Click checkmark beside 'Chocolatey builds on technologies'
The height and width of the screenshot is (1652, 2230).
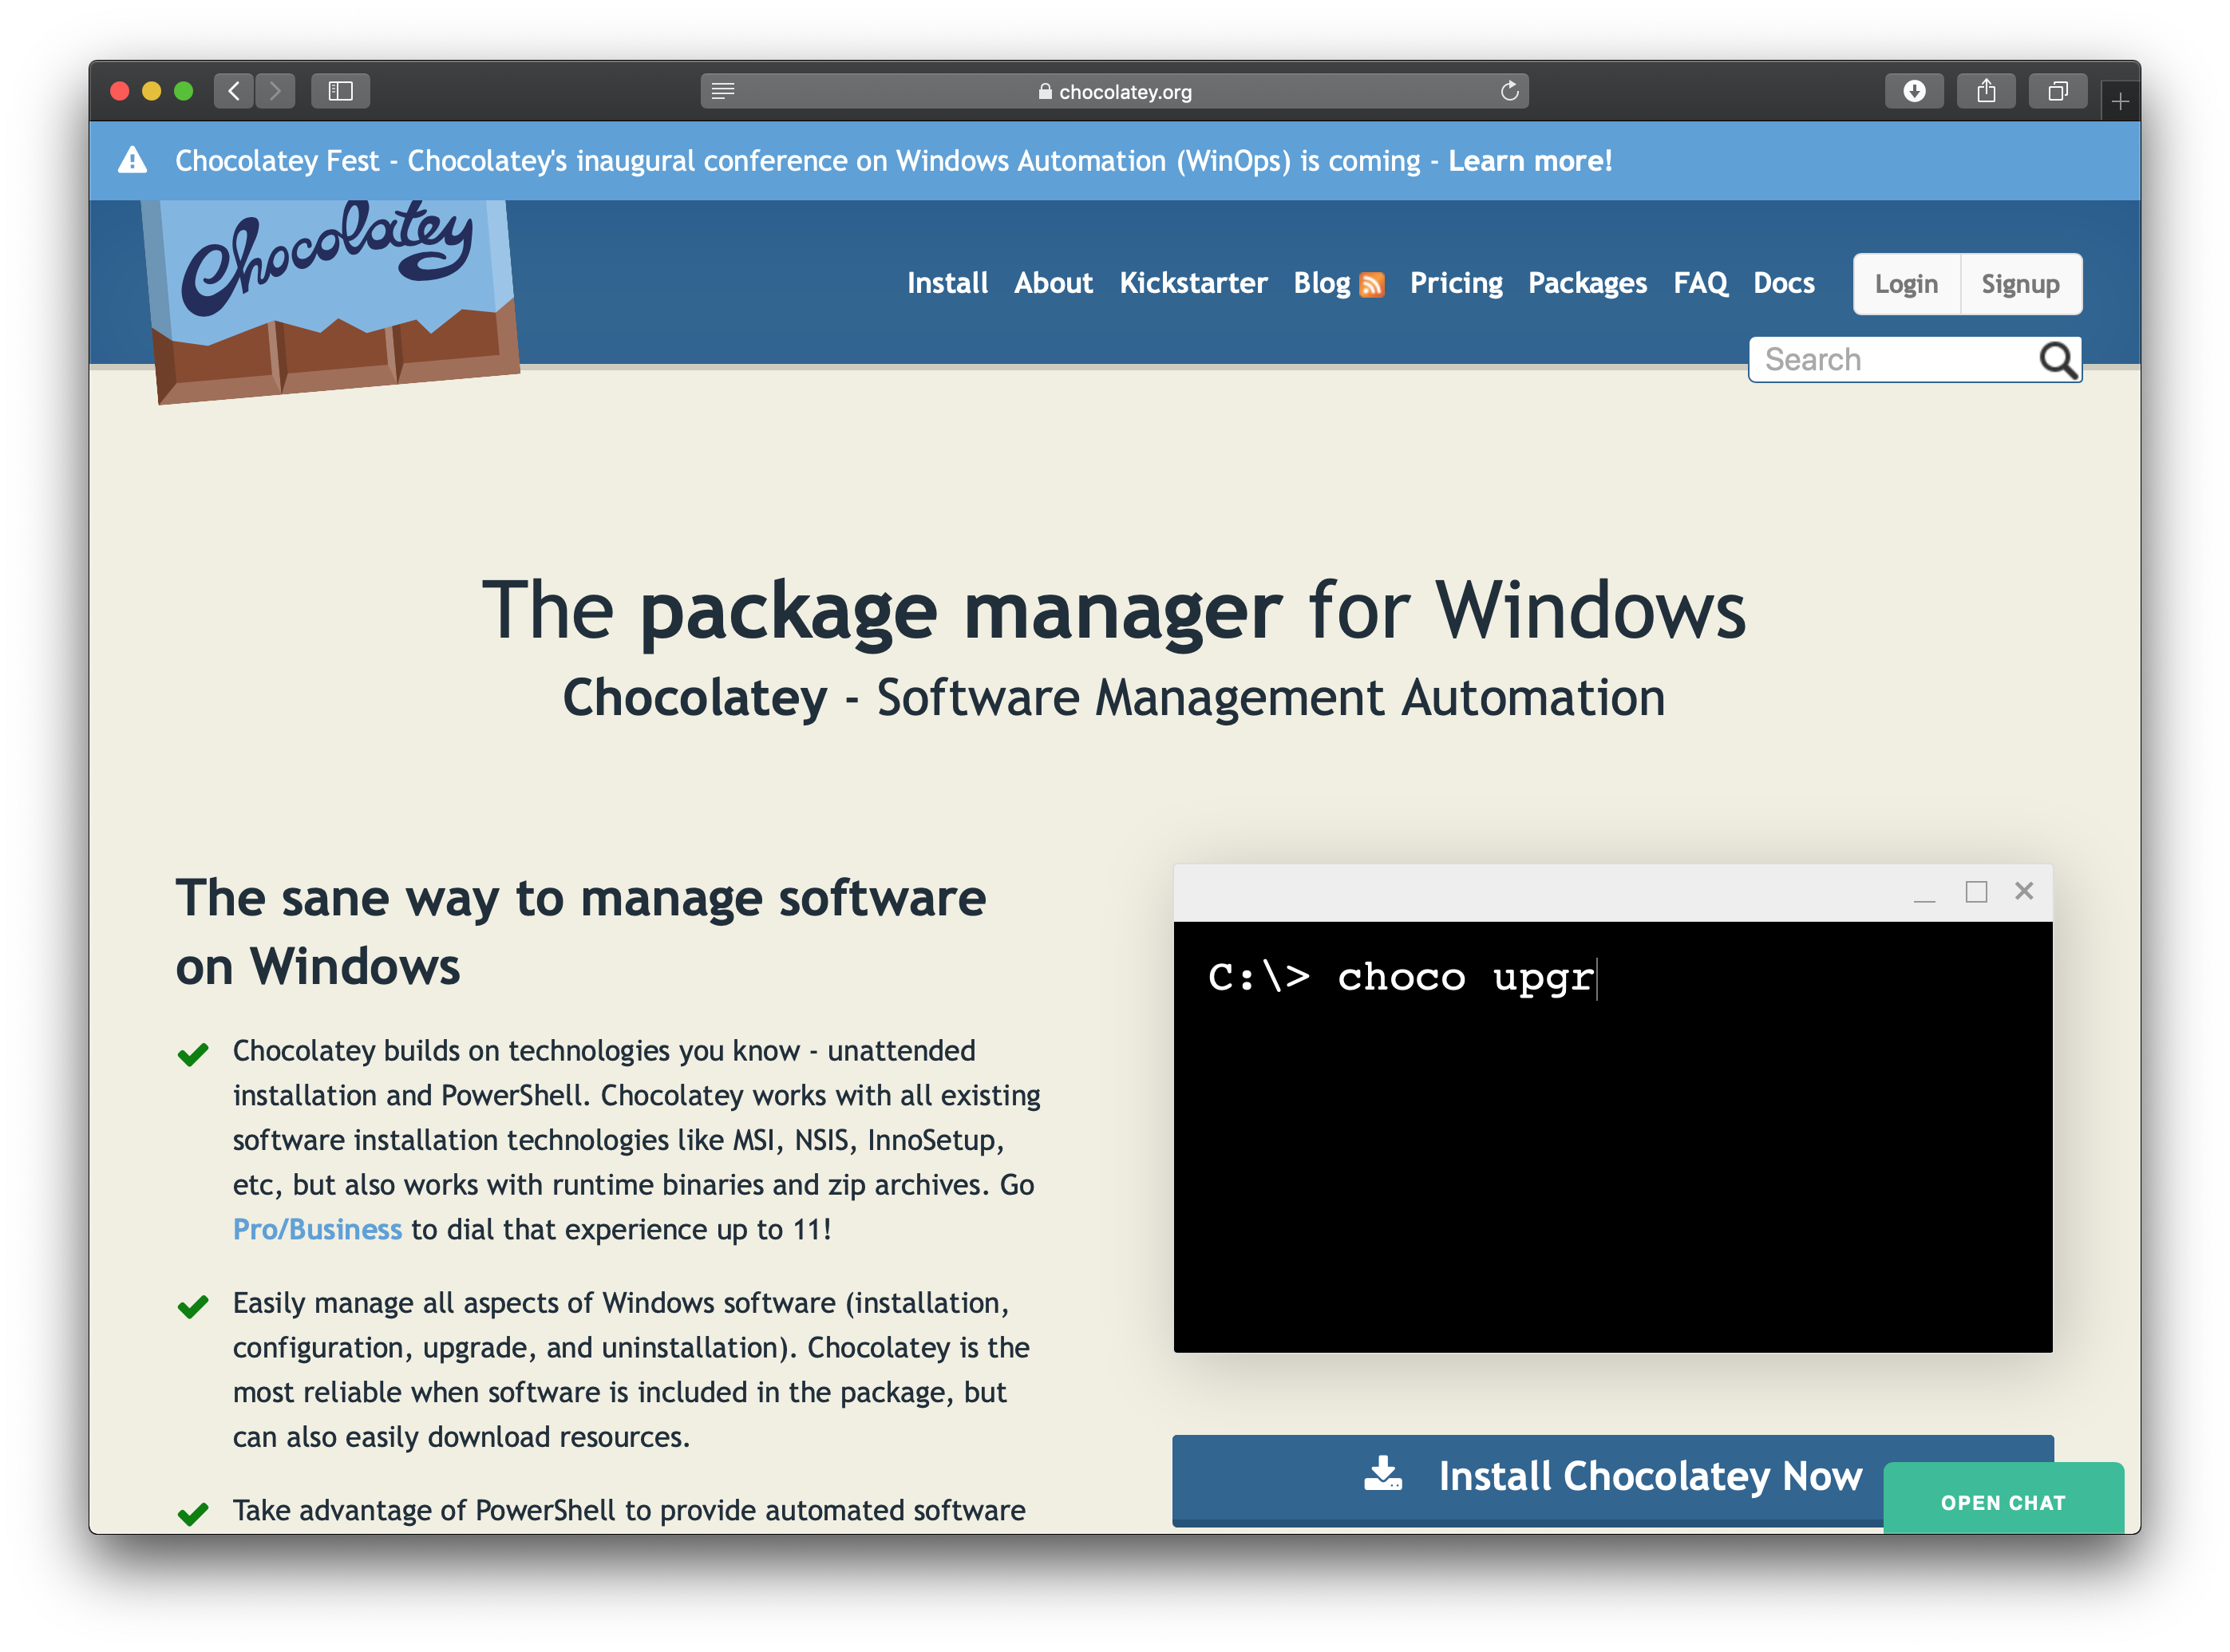tap(192, 1054)
